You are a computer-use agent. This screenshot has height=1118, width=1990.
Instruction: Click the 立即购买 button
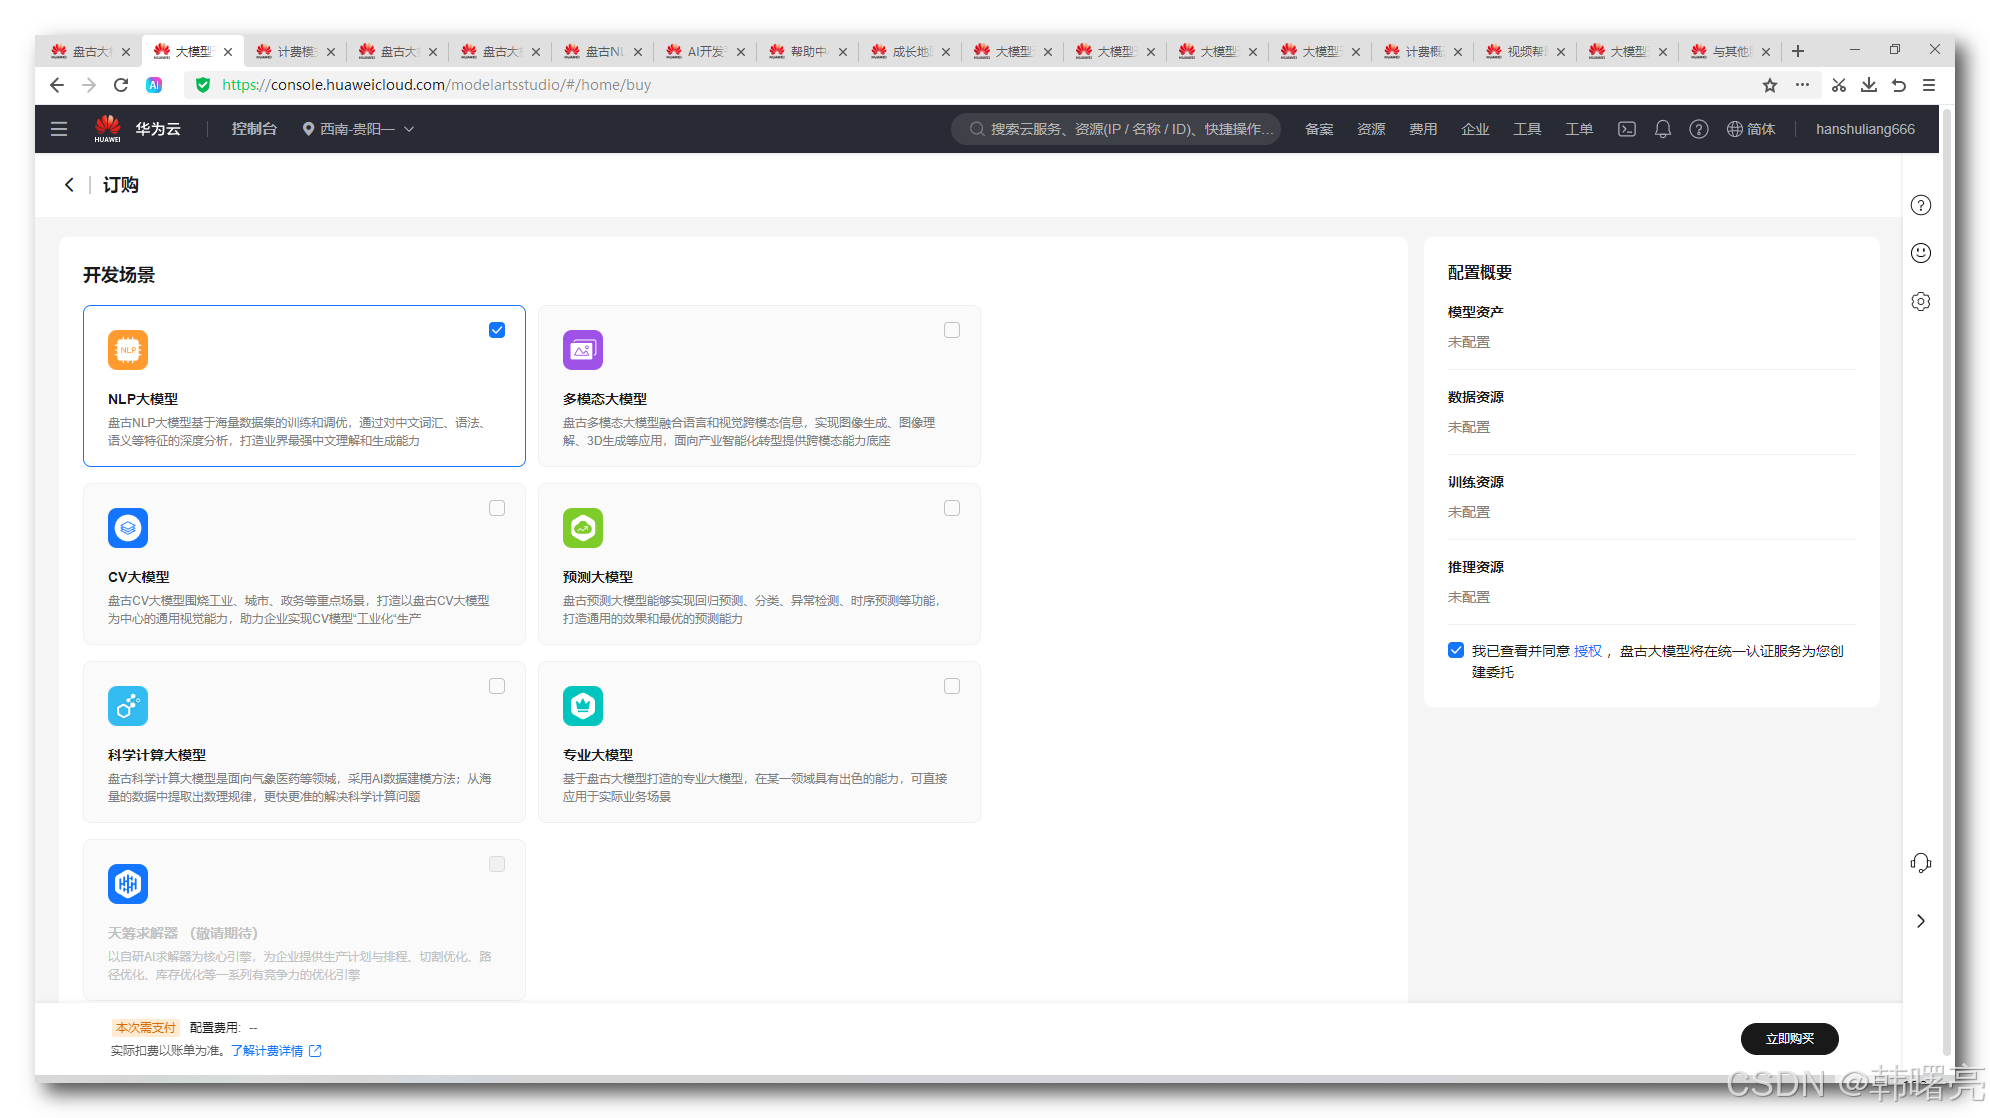point(1789,1038)
